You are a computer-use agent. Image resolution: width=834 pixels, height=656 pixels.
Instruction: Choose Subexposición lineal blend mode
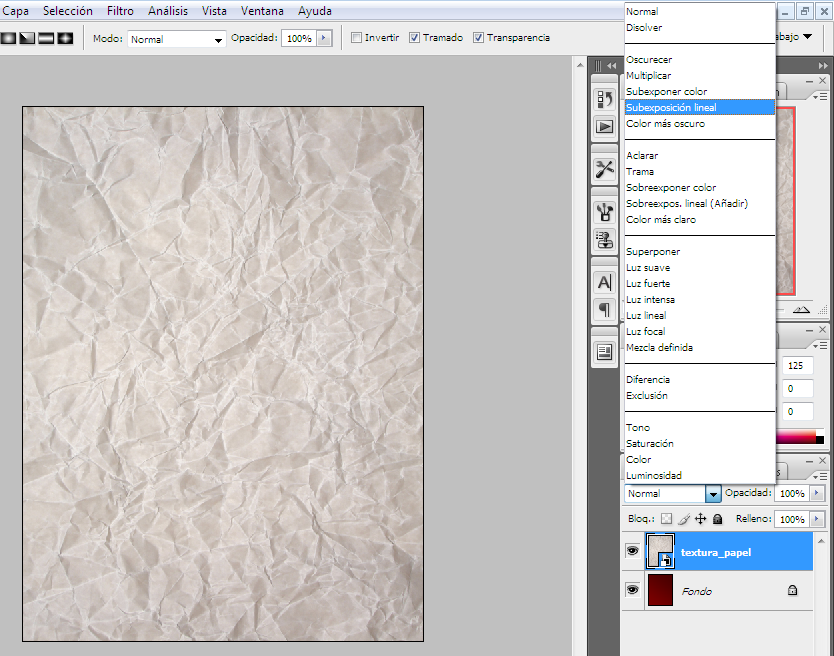coord(700,107)
